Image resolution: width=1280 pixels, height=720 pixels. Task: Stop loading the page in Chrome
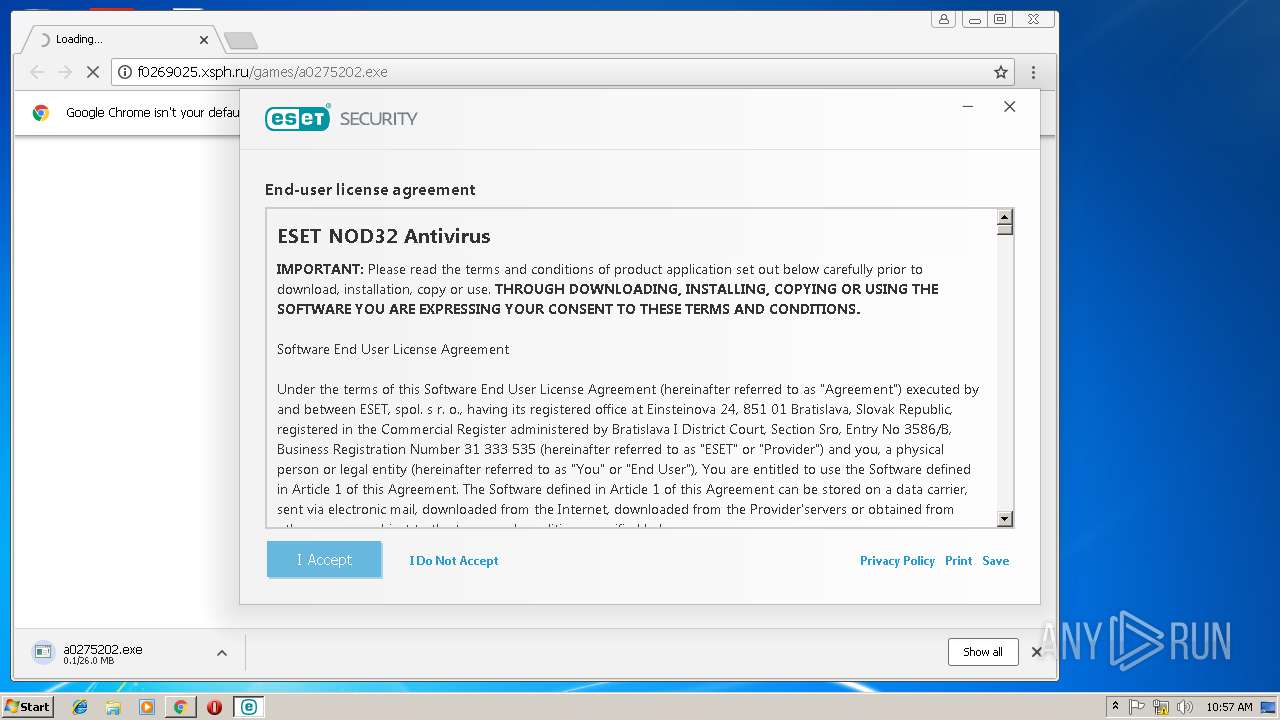[x=93, y=72]
